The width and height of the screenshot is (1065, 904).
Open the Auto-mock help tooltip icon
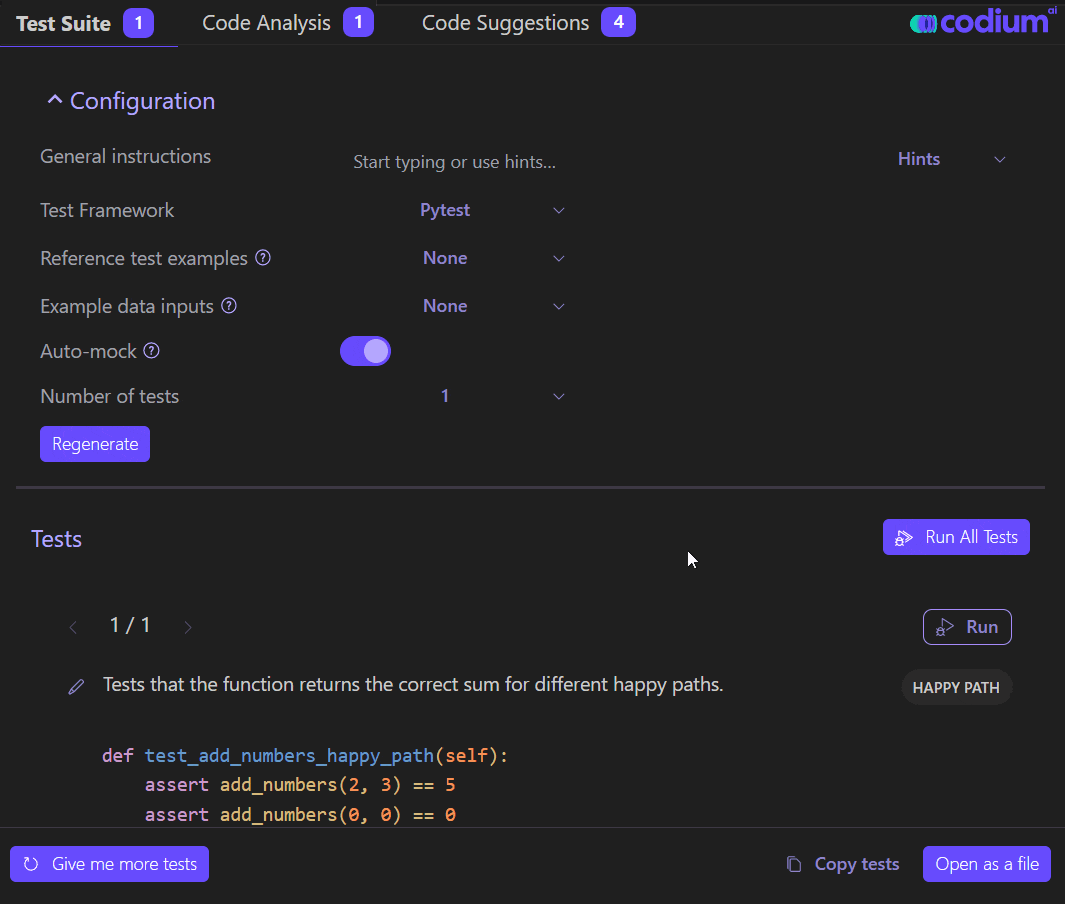(x=151, y=351)
